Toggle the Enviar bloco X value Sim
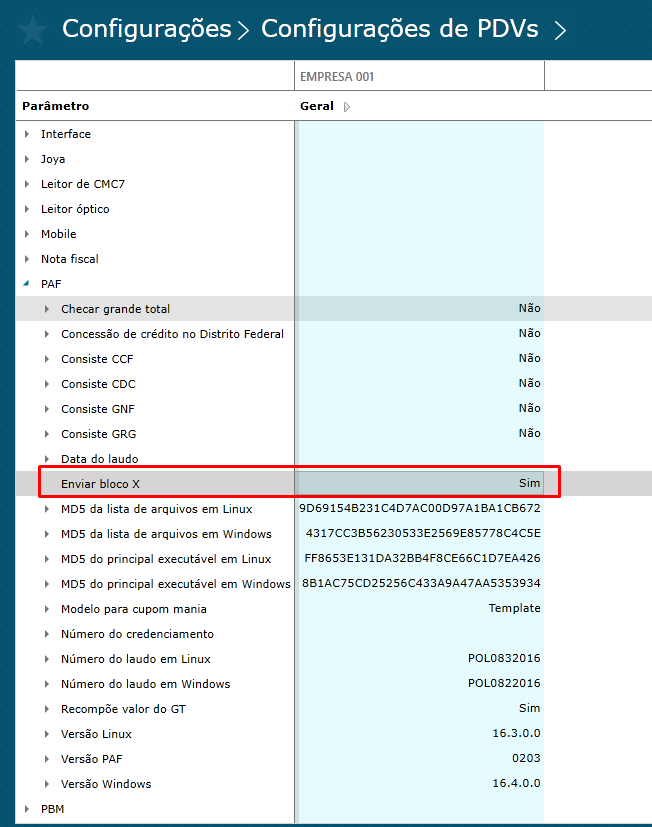Viewport: 652px width, 827px height. [420, 483]
